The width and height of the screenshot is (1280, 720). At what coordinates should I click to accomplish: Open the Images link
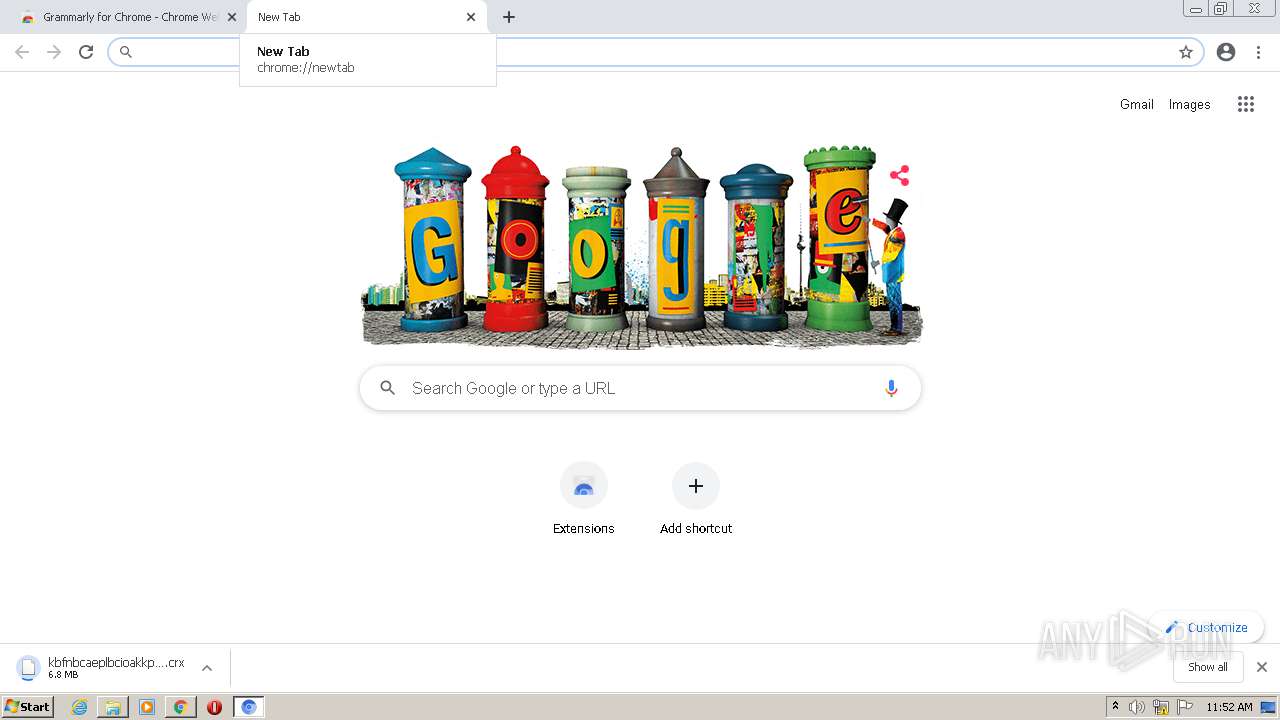coord(1190,104)
